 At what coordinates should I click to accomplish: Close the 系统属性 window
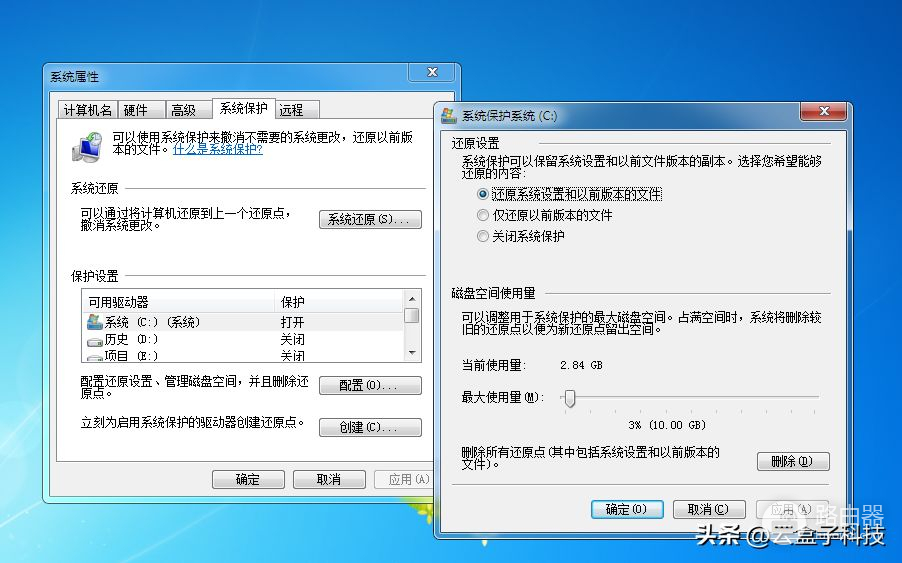tap(433, 74)
